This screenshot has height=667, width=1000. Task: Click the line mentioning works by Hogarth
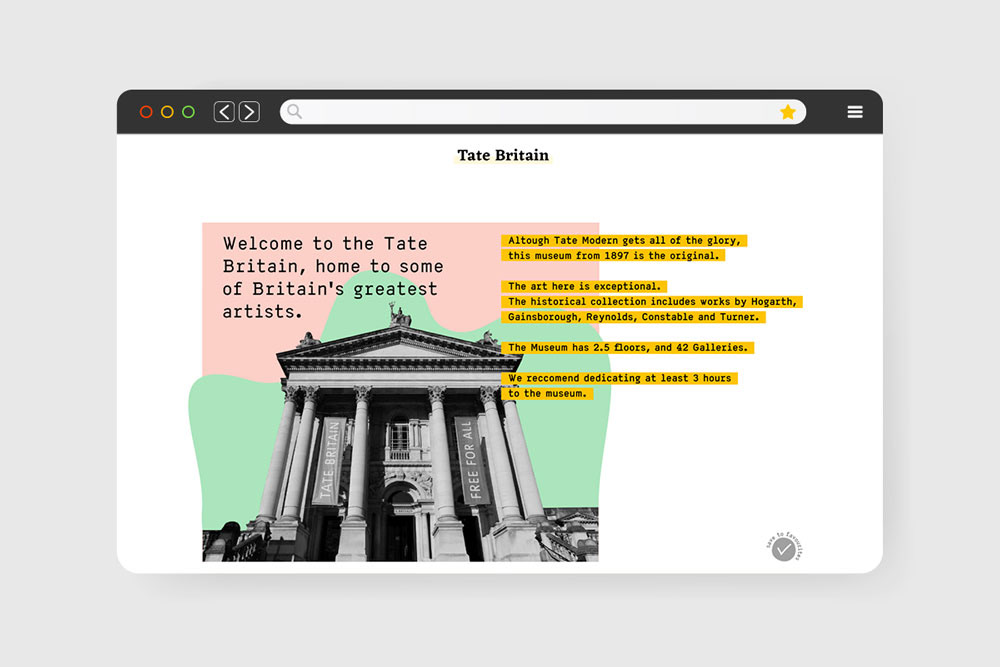(x=652, y=302)
